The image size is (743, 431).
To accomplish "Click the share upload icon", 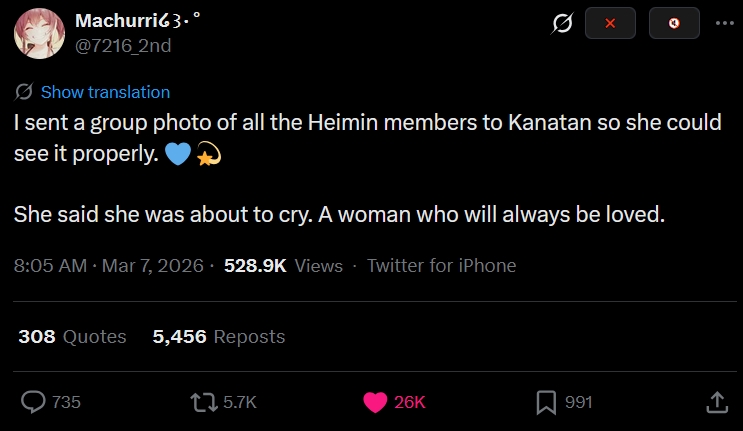I will tap(717, 403).
